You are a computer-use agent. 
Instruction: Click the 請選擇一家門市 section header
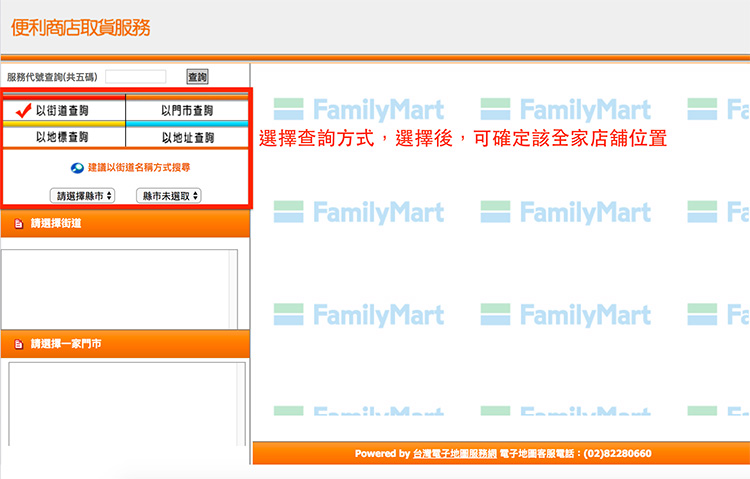pyautogui.click(x=125, y=344)
